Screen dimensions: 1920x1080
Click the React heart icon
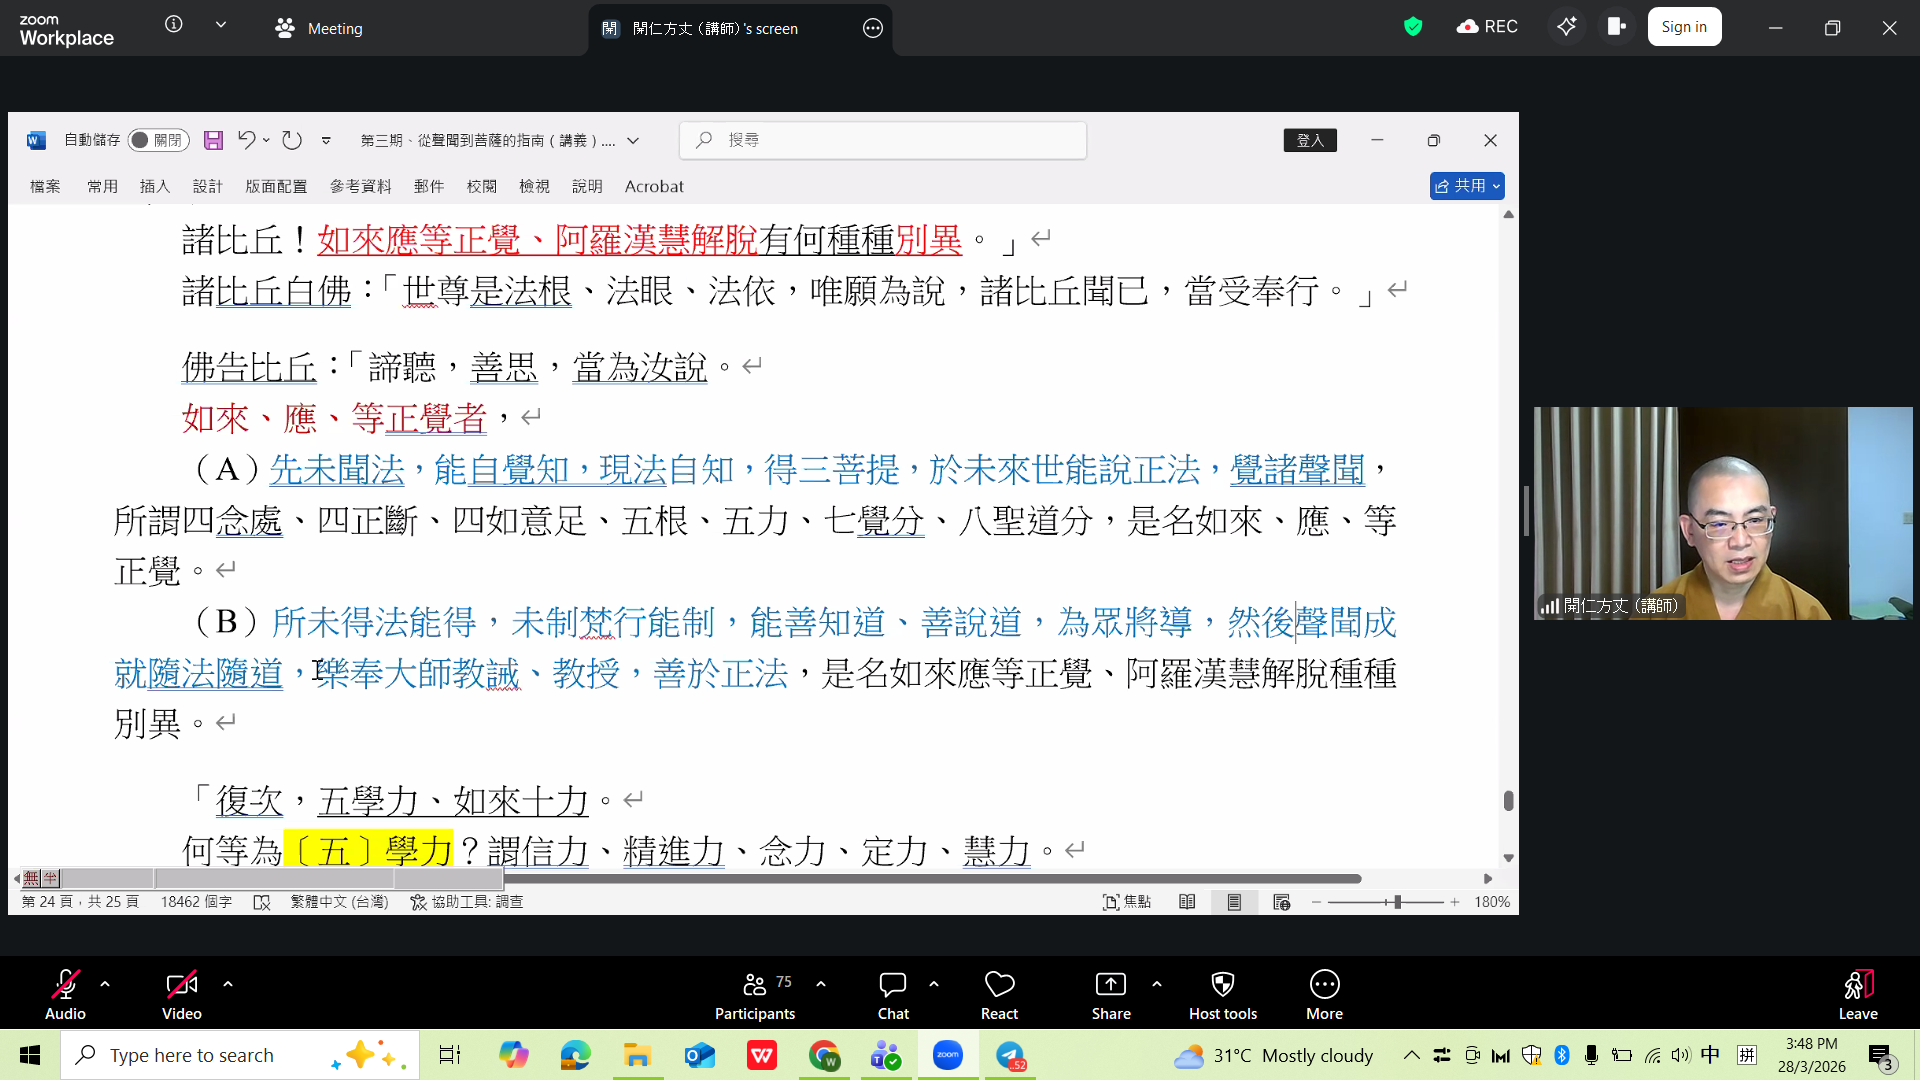(999, 985)
